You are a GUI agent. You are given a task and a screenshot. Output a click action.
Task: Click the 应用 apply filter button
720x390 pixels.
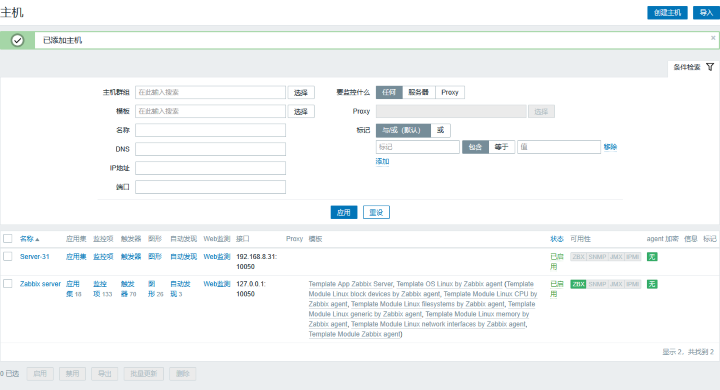[x=343, y=212]
